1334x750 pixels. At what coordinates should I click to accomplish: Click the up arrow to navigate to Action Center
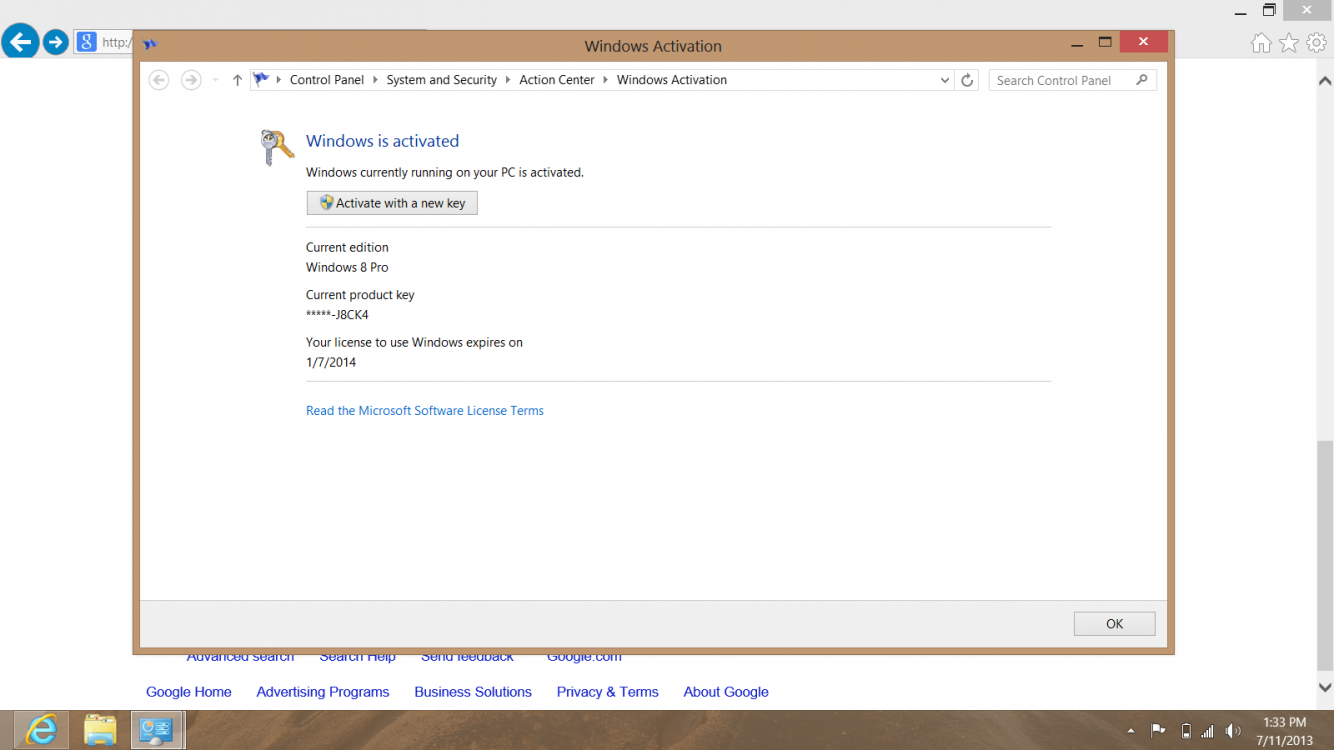point(236,79)
